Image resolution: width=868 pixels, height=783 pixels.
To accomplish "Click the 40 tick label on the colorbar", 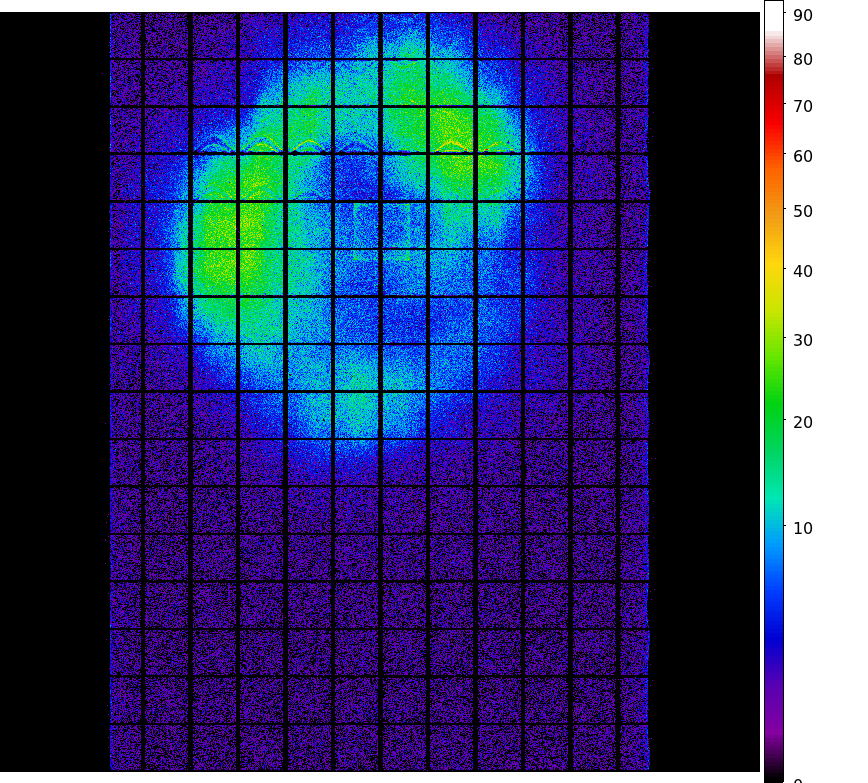I will pyautogui.click(x=803, y=271).
